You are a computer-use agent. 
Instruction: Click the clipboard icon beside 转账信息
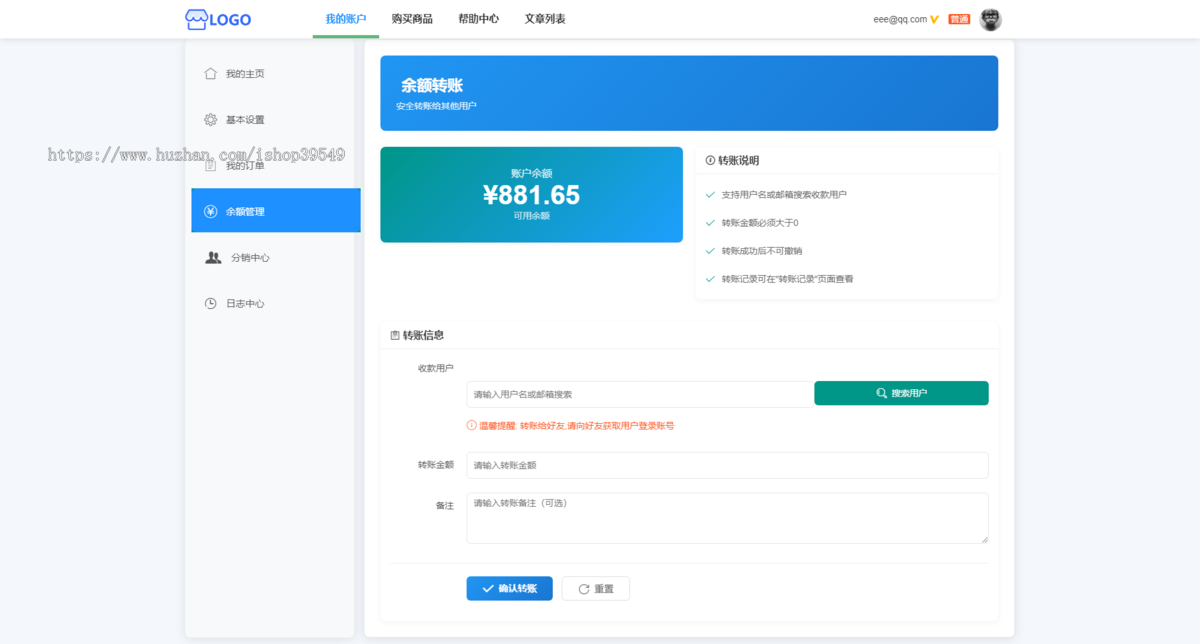coord(395,335)
